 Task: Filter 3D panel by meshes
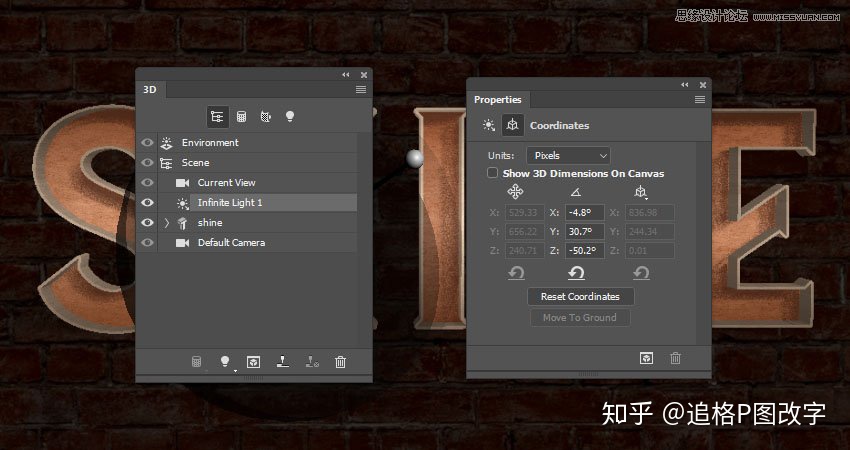[x=242, y=117]
